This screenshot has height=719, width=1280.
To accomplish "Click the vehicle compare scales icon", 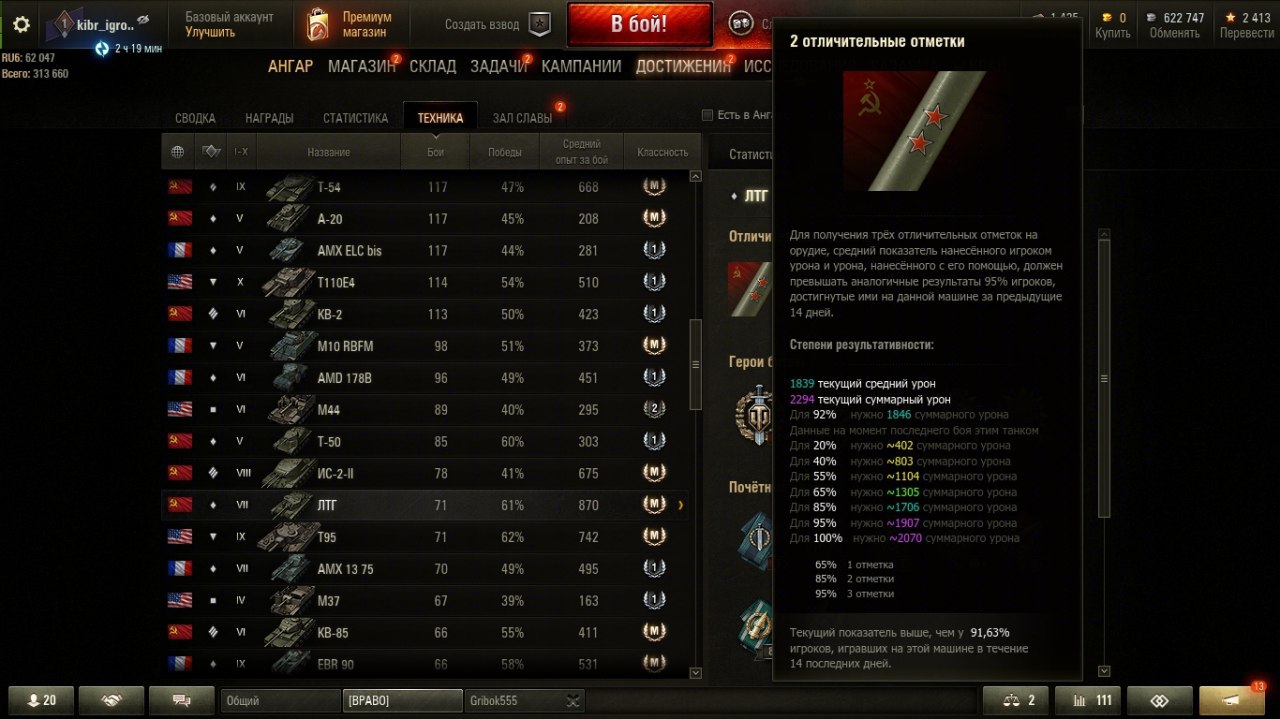I will [x=1016, y=700].
